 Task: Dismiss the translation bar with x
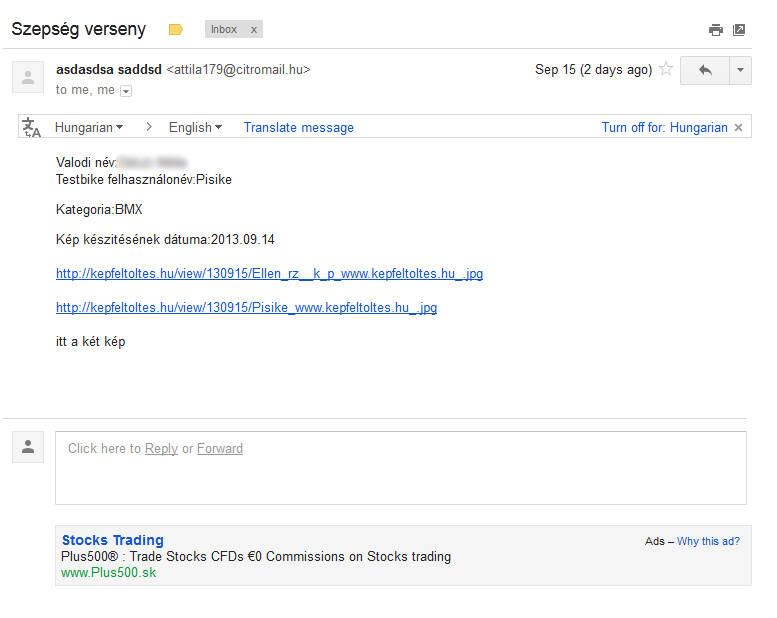[x=739, y=127]
